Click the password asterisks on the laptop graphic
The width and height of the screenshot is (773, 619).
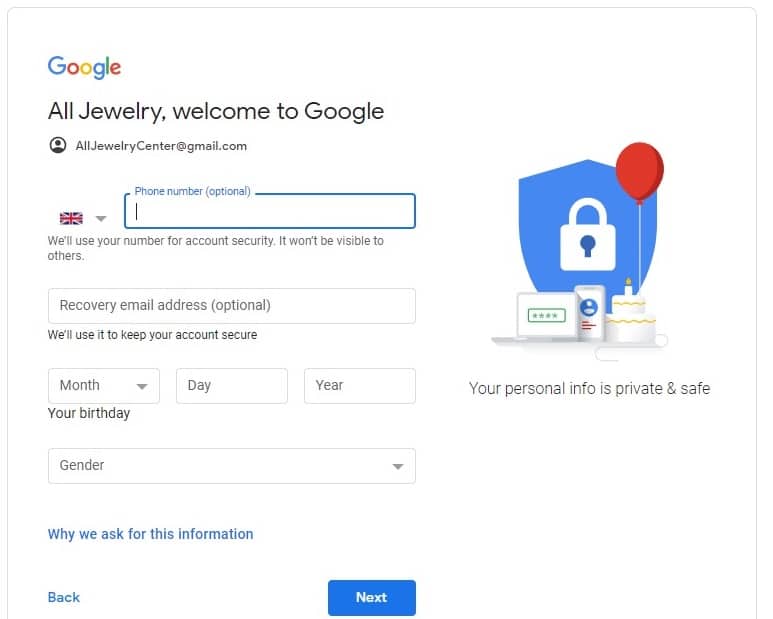(x=546, y=315)
